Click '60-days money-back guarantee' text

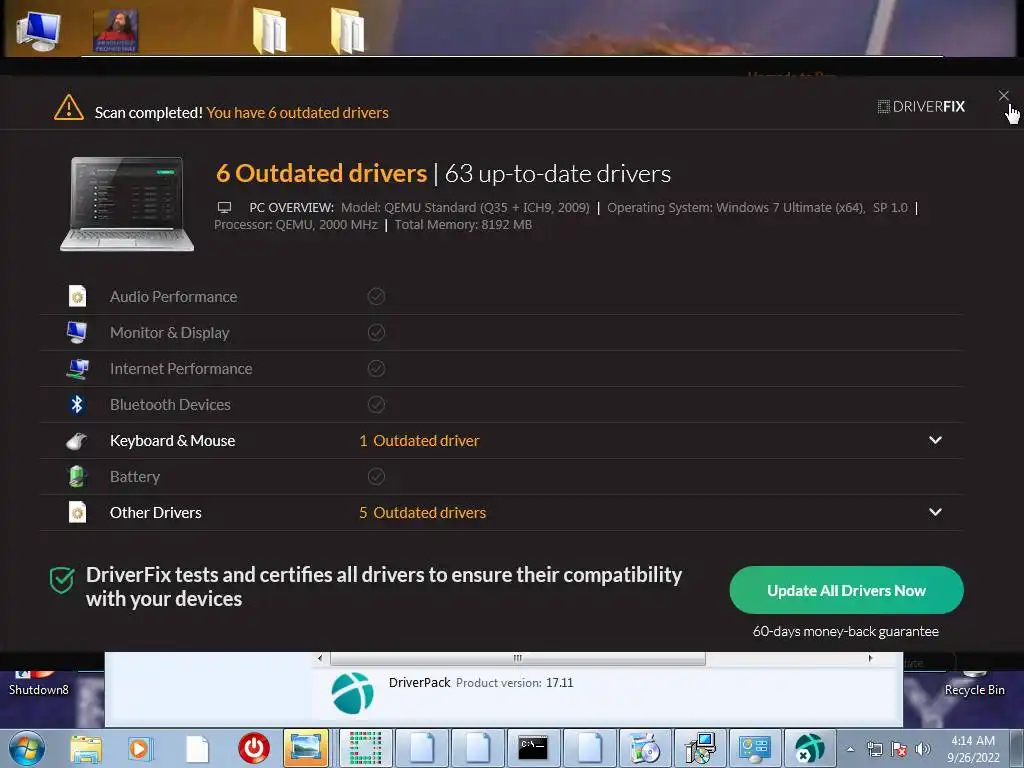(x=846, y=632)
